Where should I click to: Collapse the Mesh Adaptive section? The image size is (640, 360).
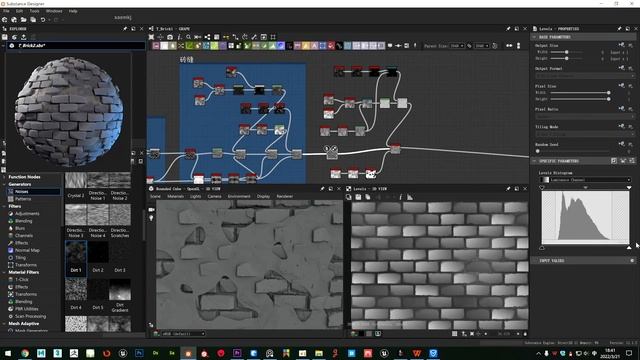4,324
